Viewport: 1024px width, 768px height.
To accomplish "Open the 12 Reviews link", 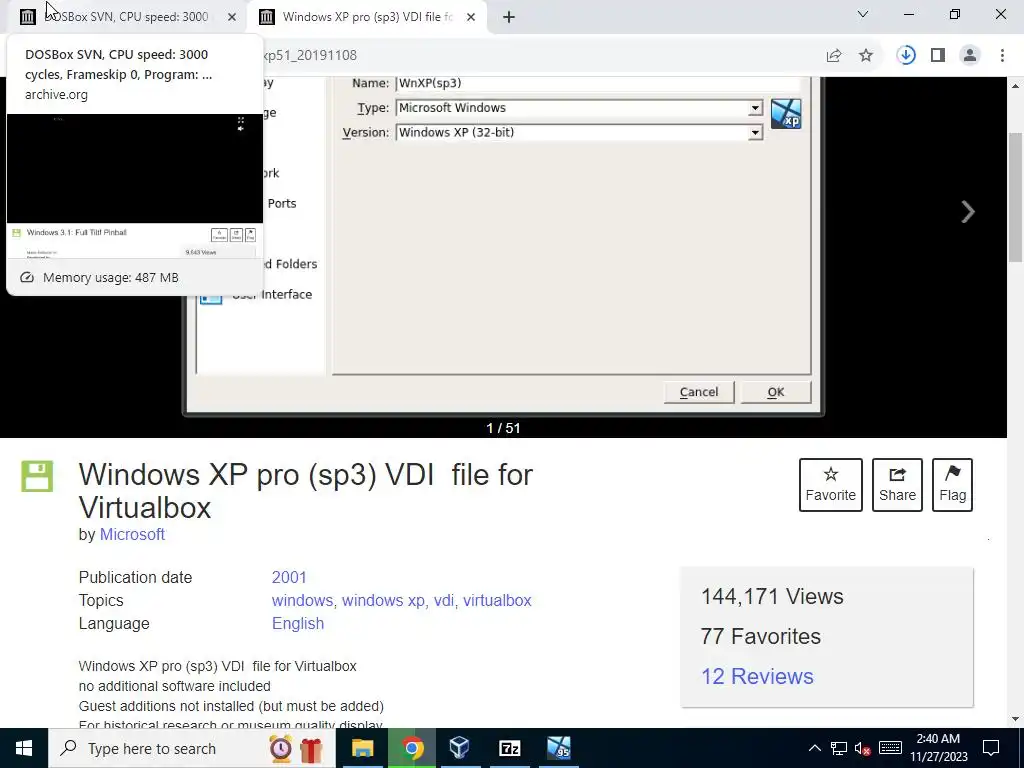I will 757,676.
